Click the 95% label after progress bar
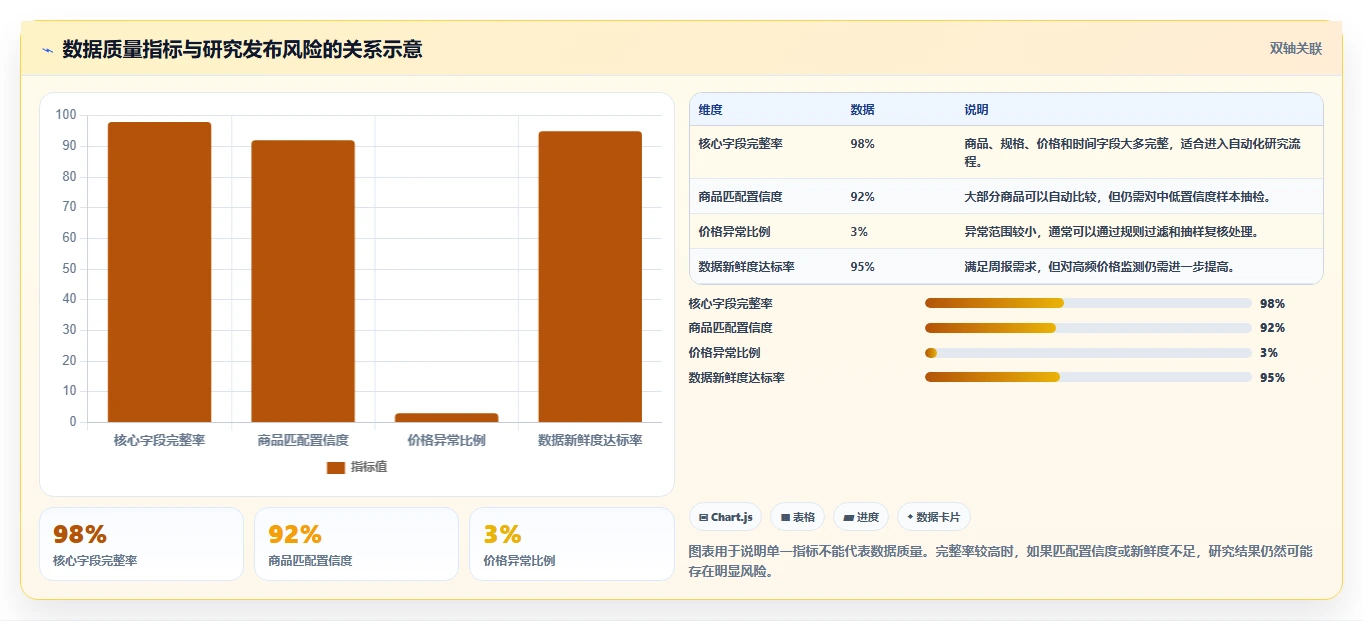 pos(1273,378)
